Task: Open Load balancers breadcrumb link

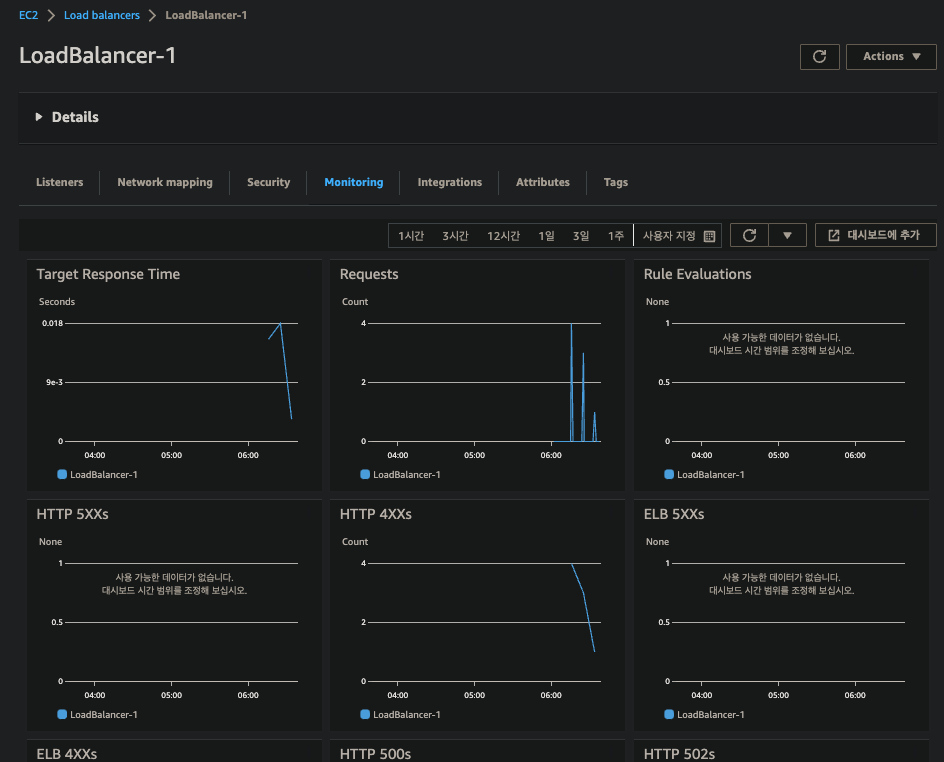Action: click(x=102, y=15)
